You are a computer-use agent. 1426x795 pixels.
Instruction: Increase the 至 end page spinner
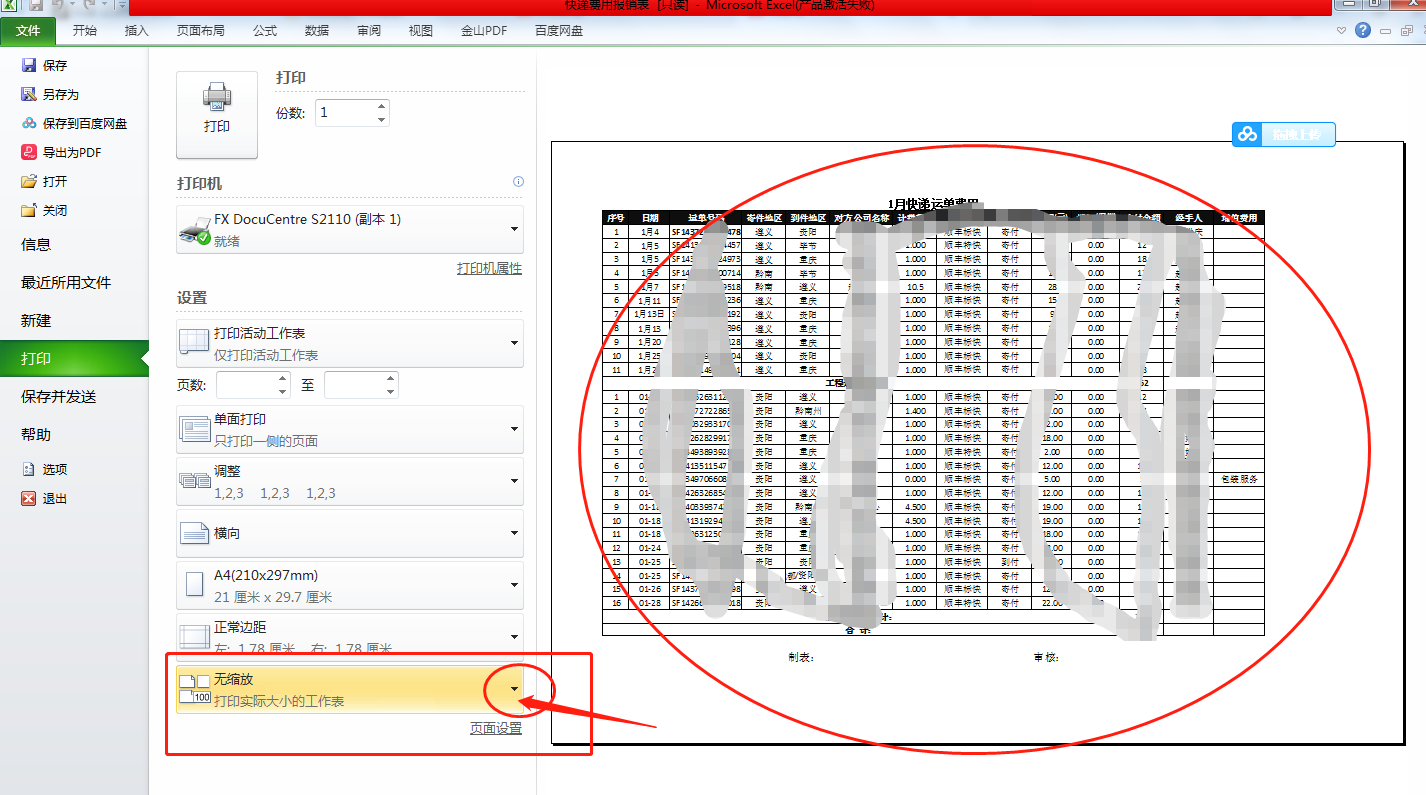pos(390,379)
